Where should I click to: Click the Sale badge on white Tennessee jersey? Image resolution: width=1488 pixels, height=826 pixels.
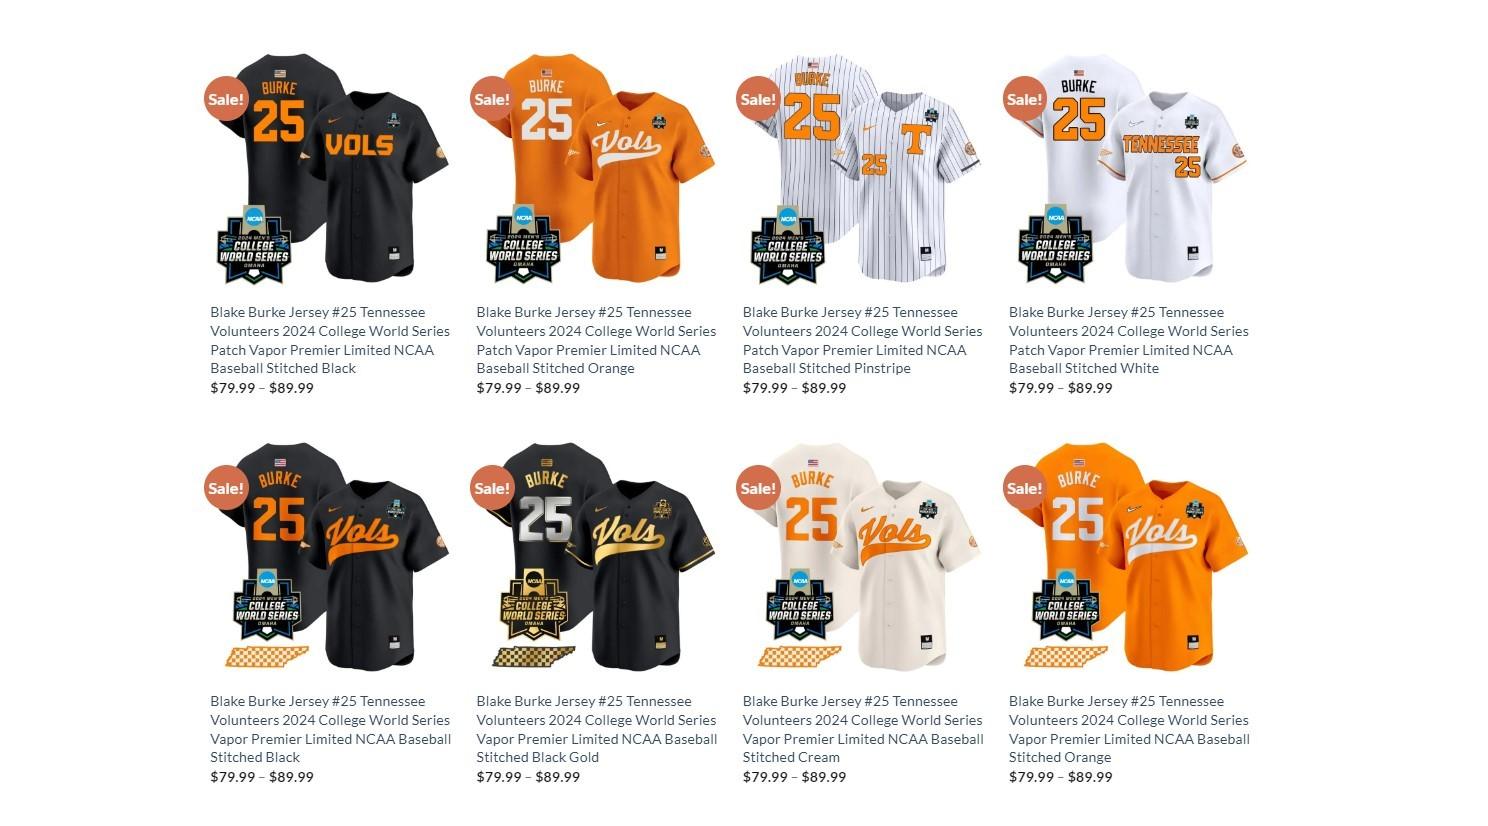click(1024, 99)
